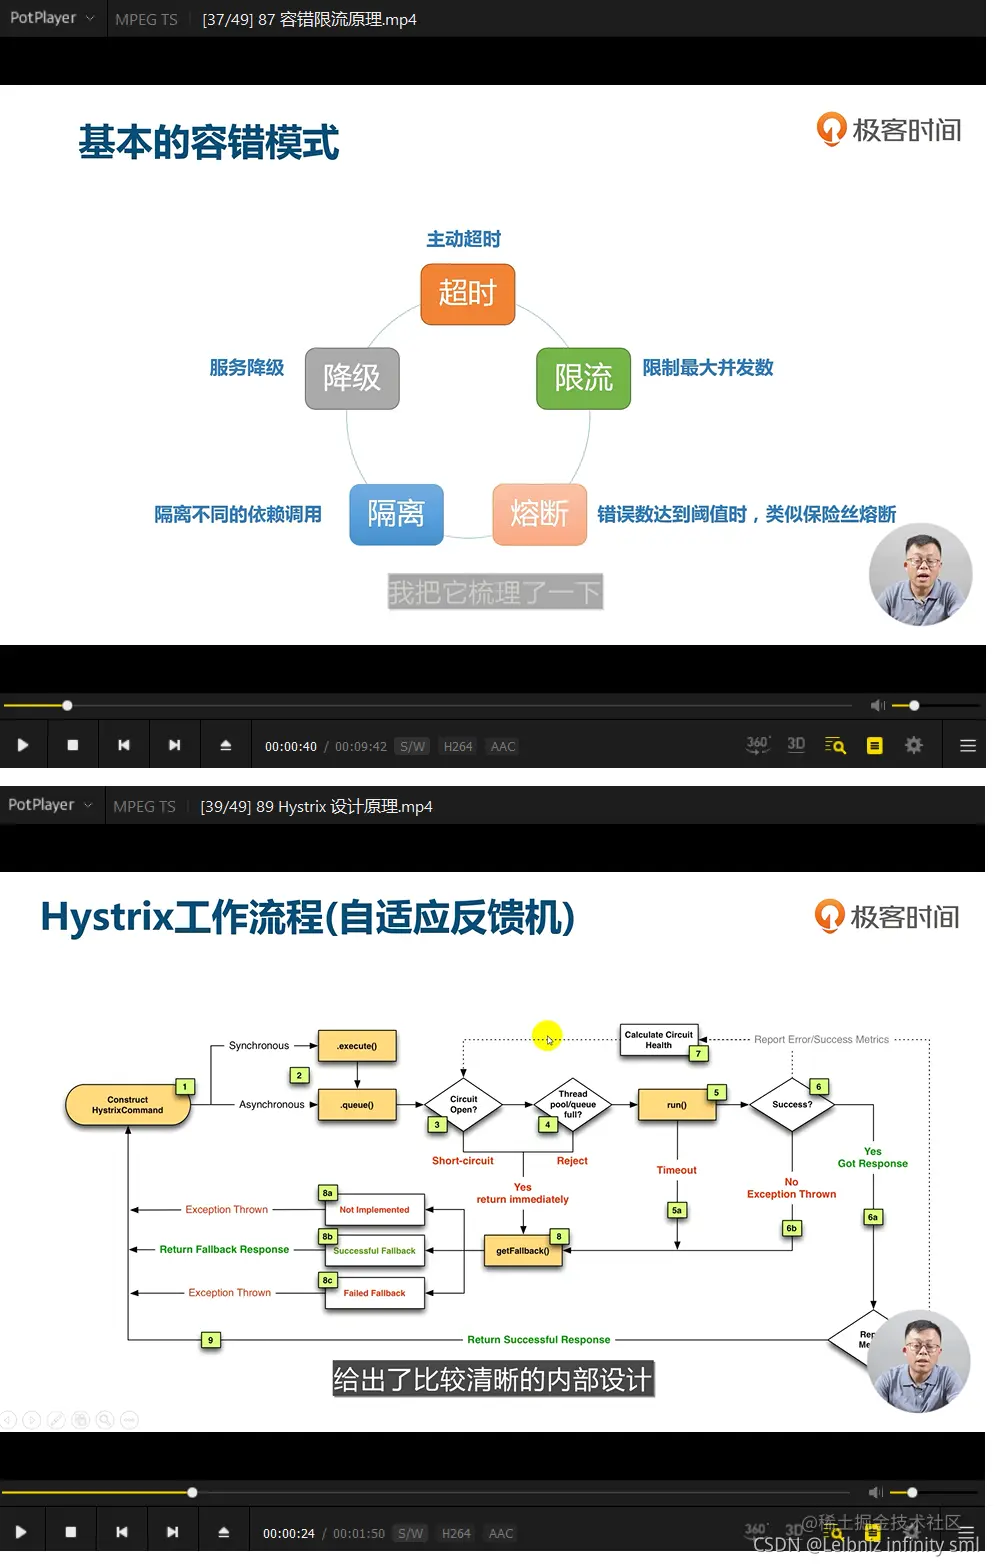Screen dimensions: 995x1566
Task: Open PotPlayer menu dropdown in upper window
Action: 52,18
